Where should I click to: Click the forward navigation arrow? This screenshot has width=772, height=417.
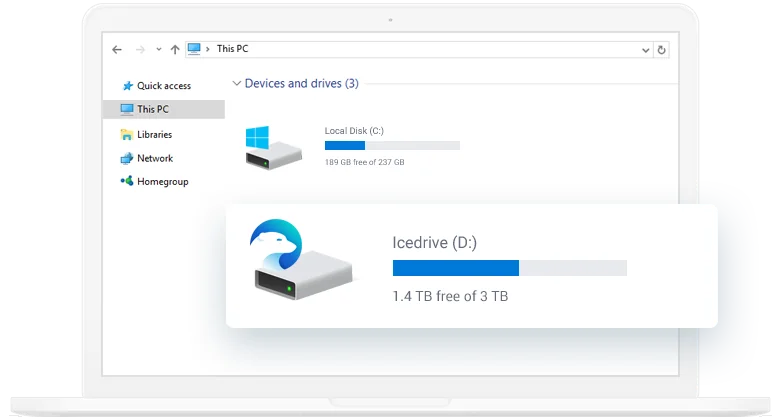pos(140,49)
